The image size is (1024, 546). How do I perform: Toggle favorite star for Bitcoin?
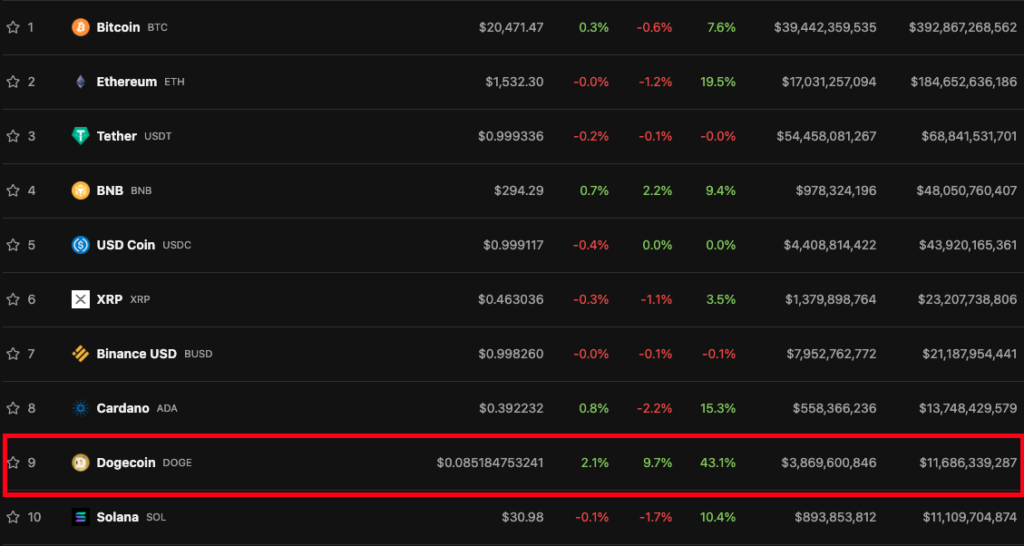tap(13, 28)
